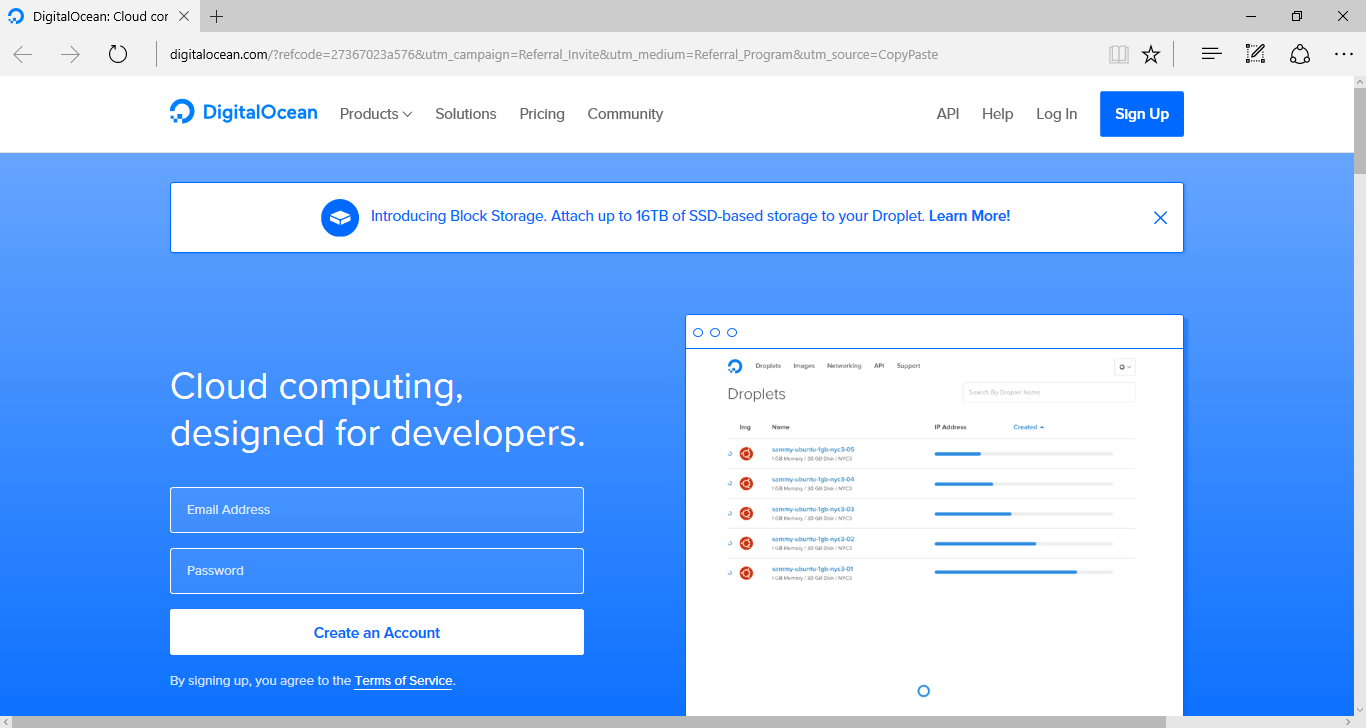Click the small DigitalOcean logo in the preview
Viewport: 1366px width, 728px height.
pos(735,366)
